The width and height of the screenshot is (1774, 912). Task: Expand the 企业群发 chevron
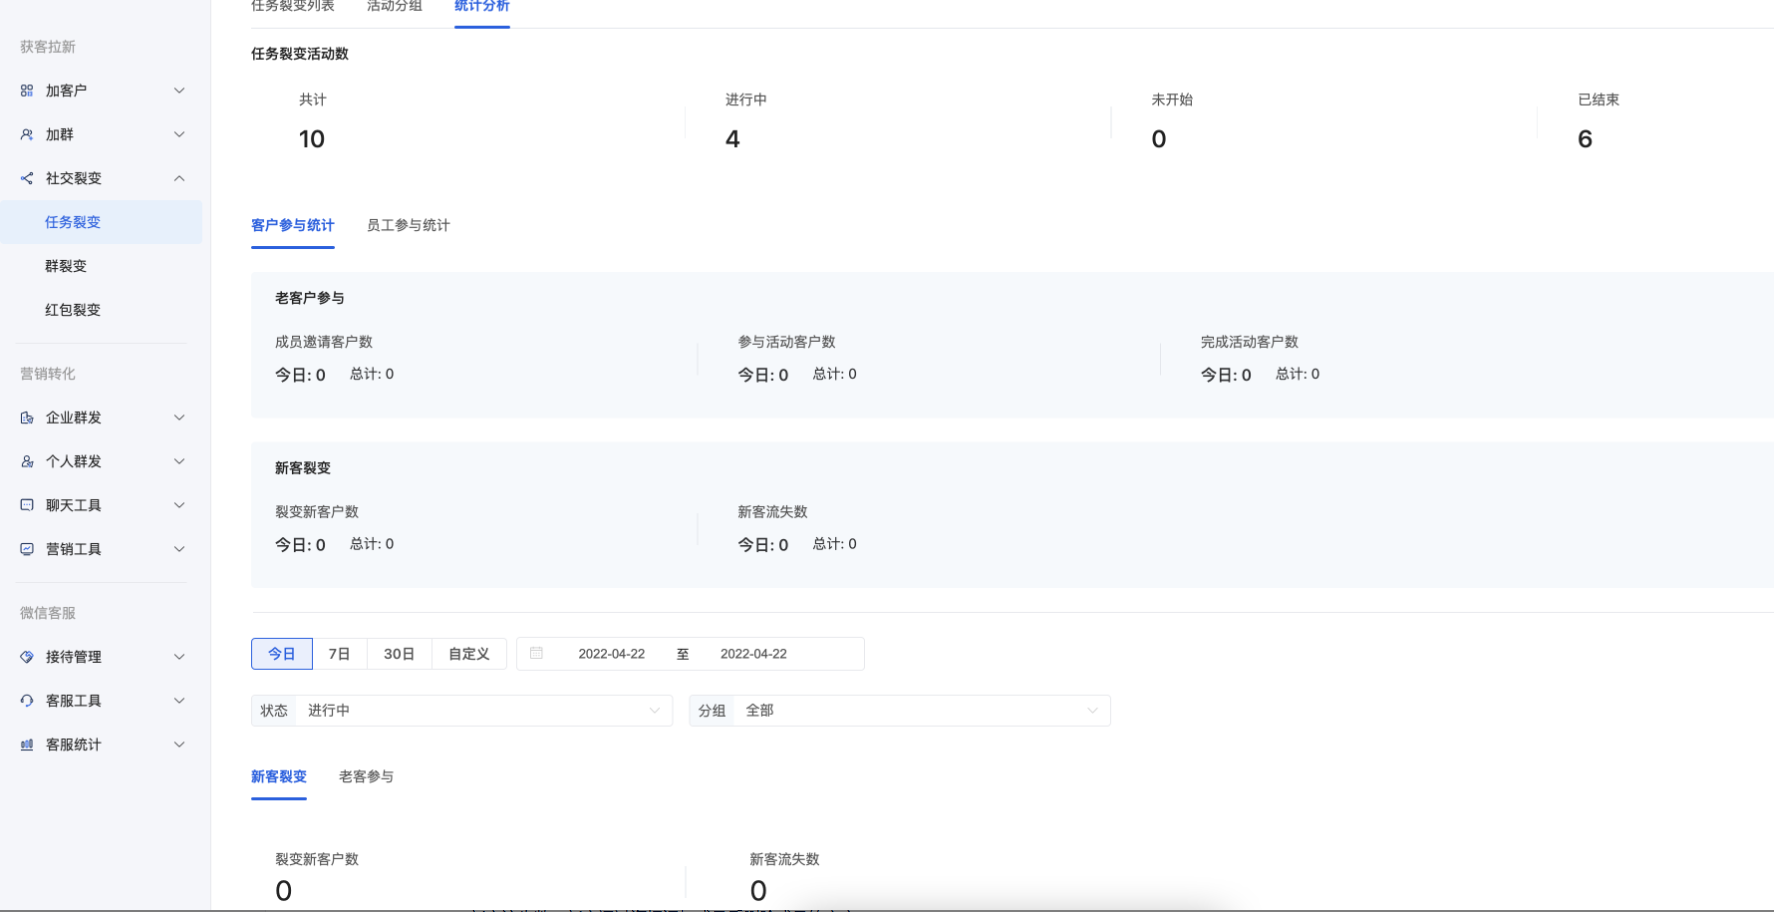[x=179, y=418]
